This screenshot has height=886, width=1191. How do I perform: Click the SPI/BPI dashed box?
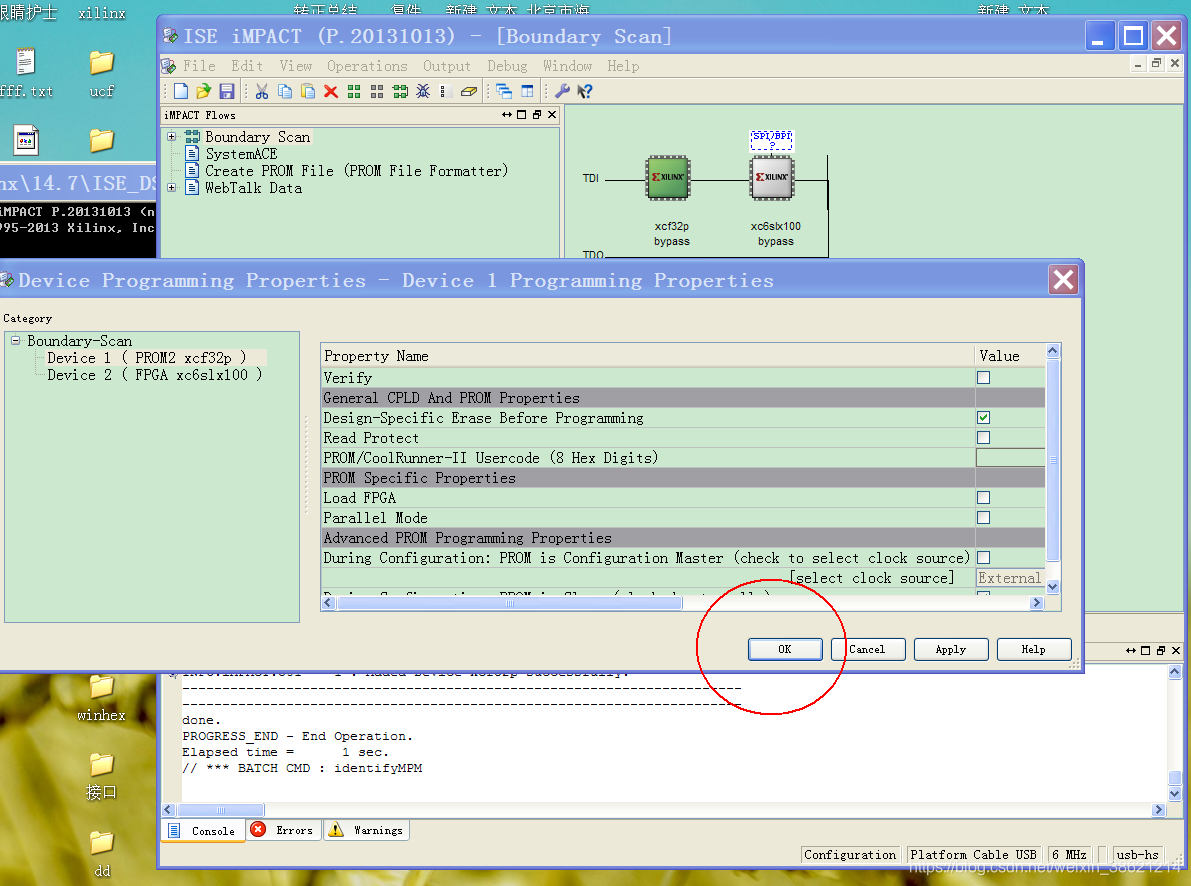(772, 140)
